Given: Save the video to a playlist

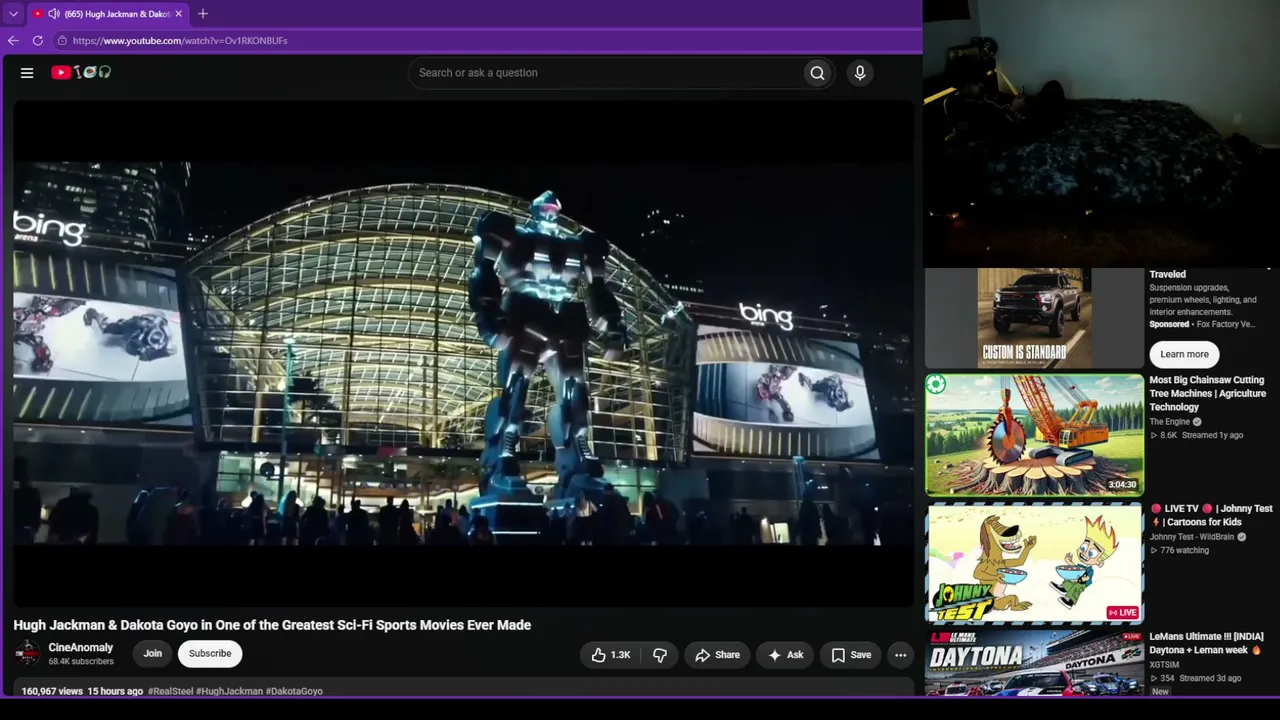Looking at the screenshot, I should click(851, 655).
